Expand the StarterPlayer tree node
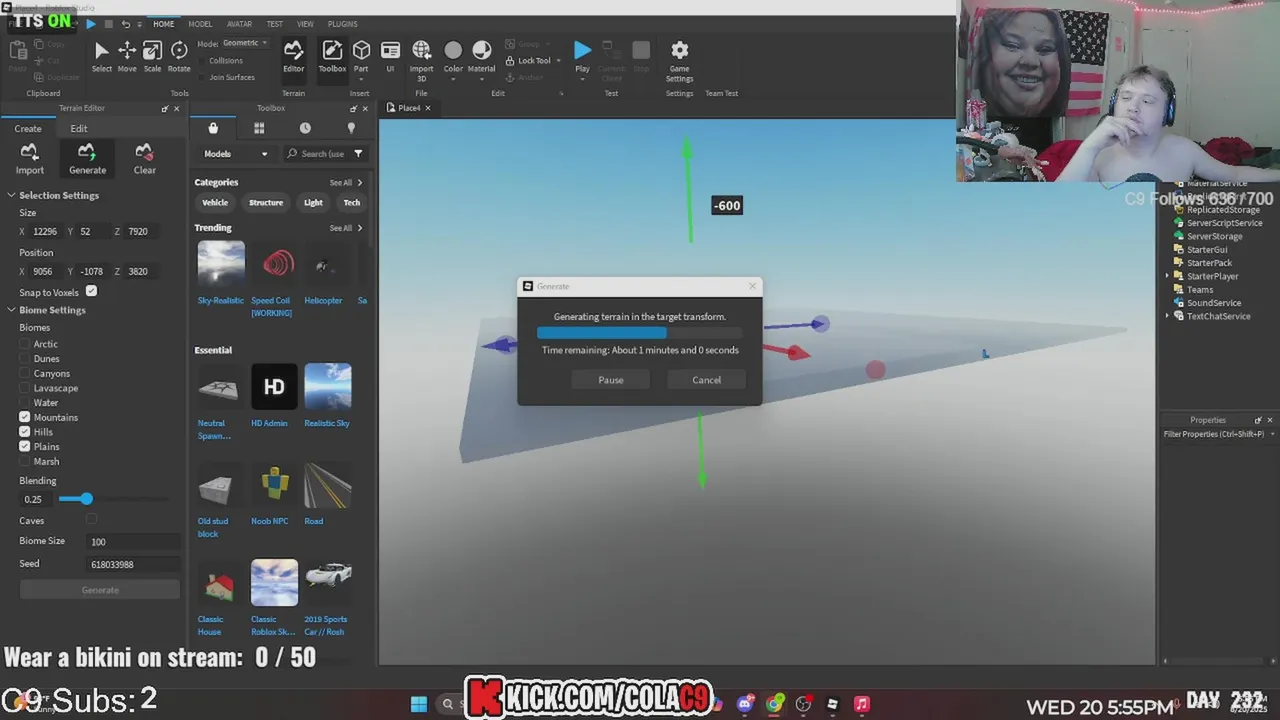 click(x=1167, y=276)
